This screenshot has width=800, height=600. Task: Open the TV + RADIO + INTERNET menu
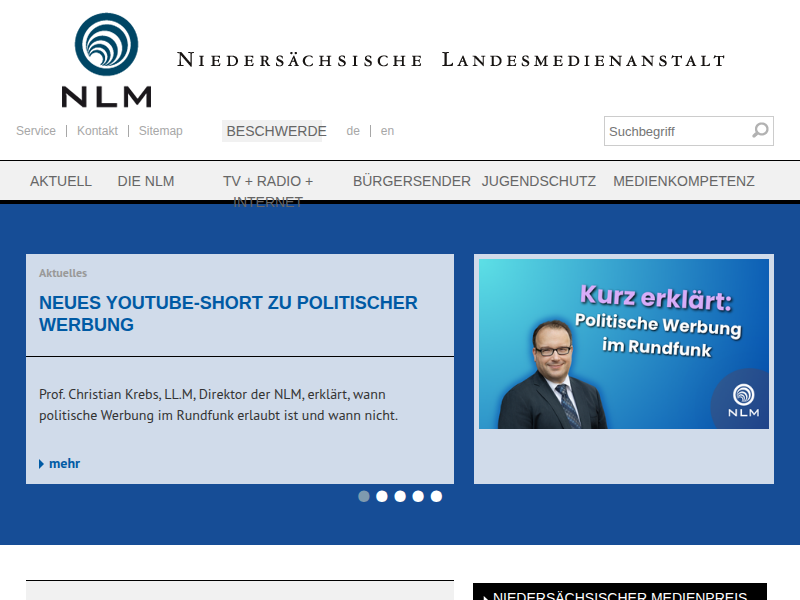[268, 191]
